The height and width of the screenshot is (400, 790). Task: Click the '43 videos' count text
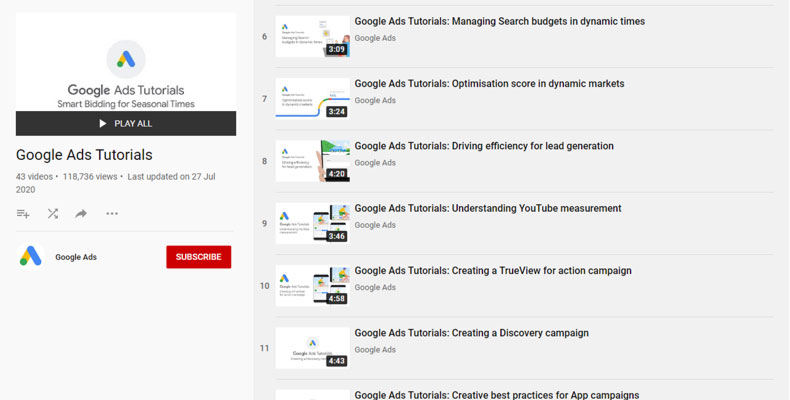coord(34,177)
